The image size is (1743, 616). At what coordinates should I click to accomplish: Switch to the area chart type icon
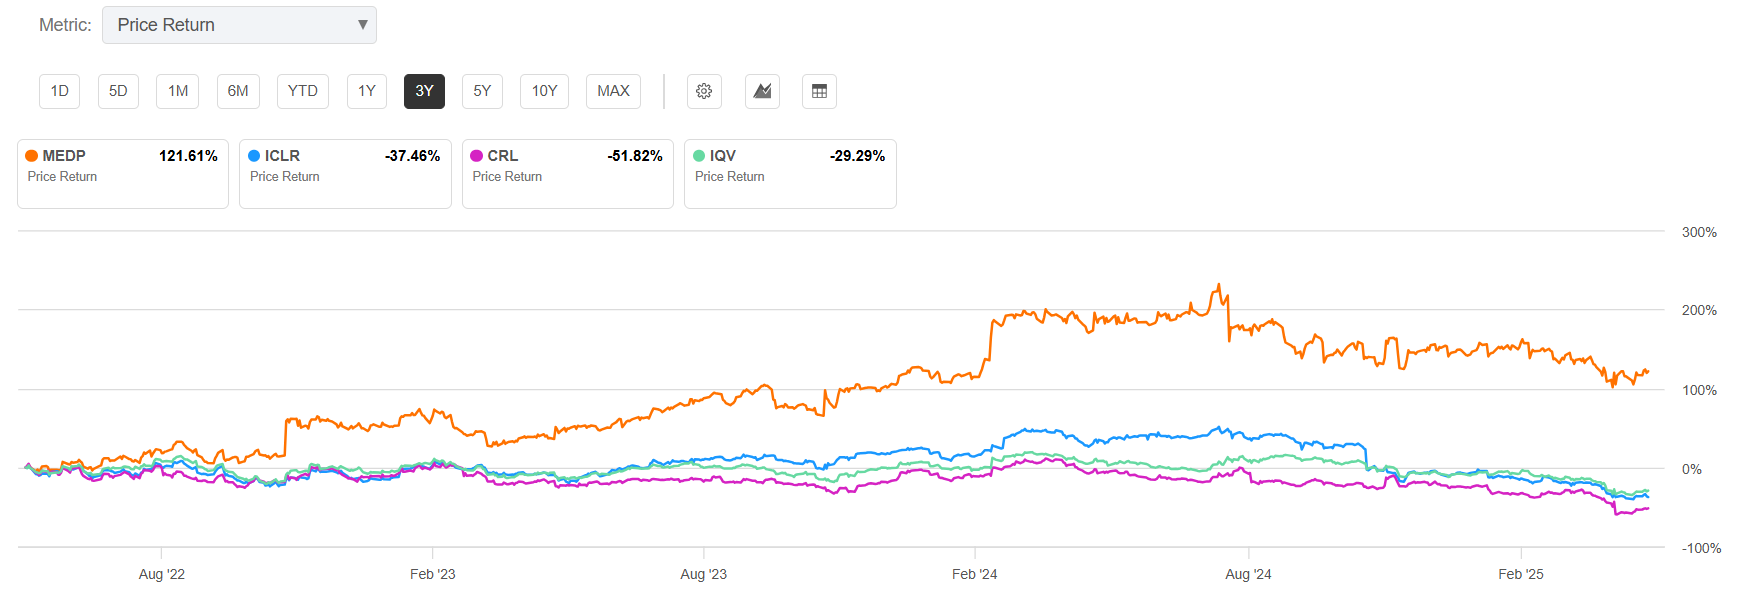click(762, 91)
